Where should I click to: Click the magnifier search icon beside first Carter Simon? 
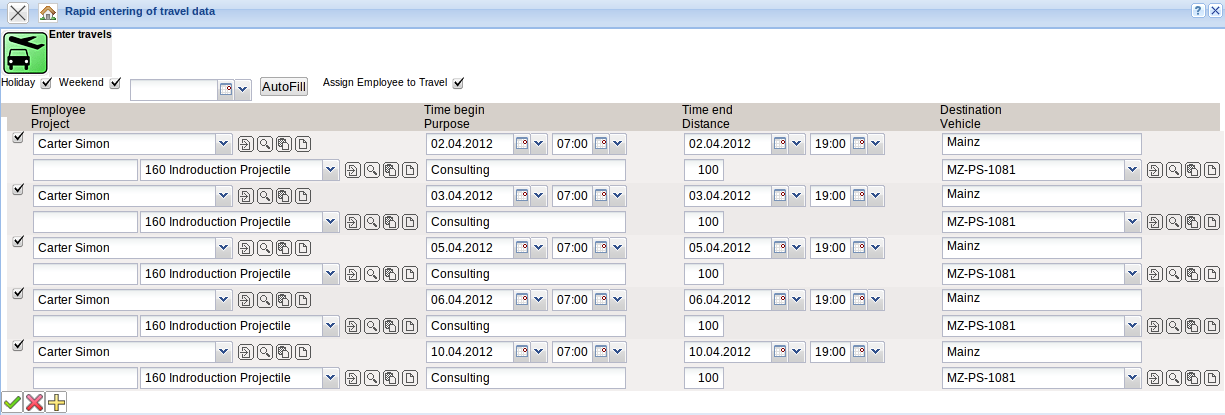click(x=265, y=144)
